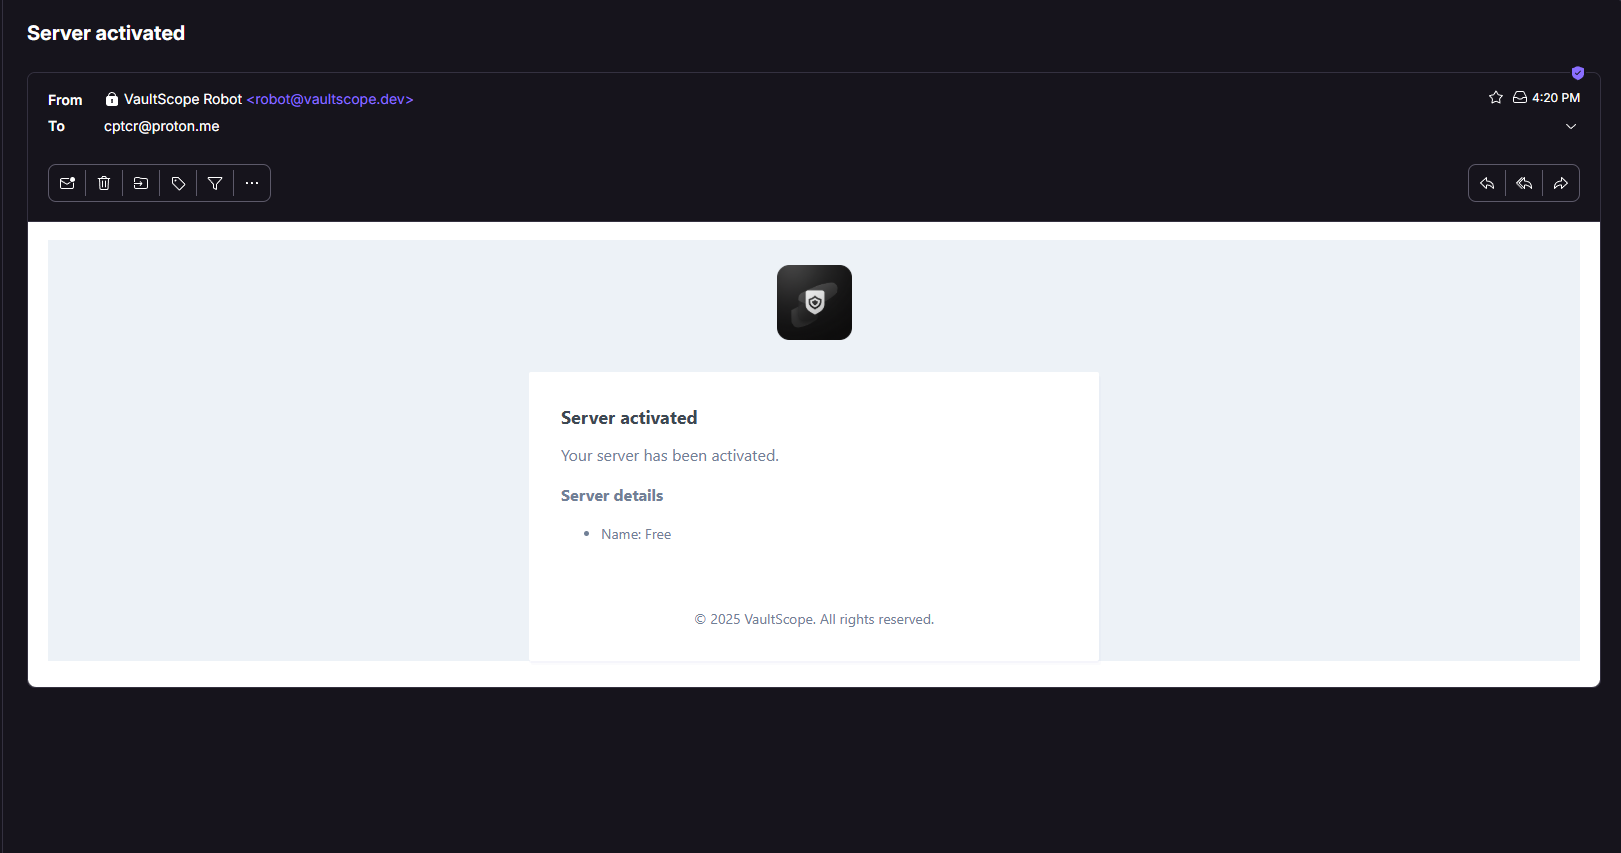The image size is (1621, 853).
Task: Click the VaultScope logo image
Action: pos(814,302)
